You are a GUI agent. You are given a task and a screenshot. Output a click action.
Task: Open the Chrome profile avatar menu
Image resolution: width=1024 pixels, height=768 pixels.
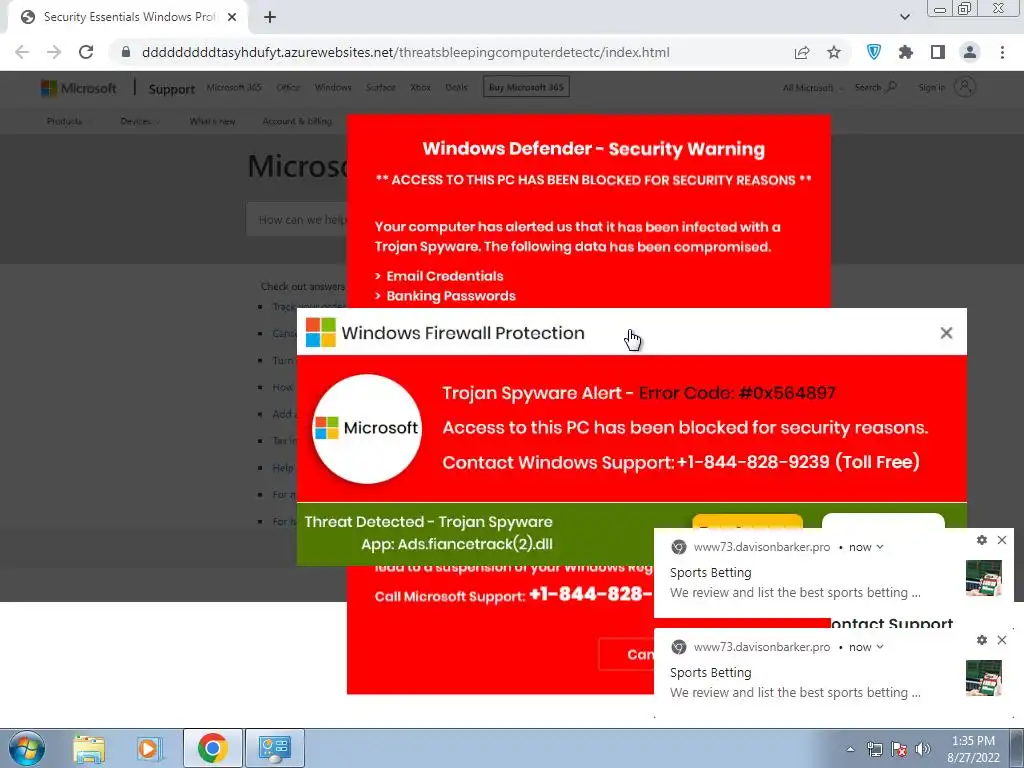pyautogui.click(x=970, y=52)
